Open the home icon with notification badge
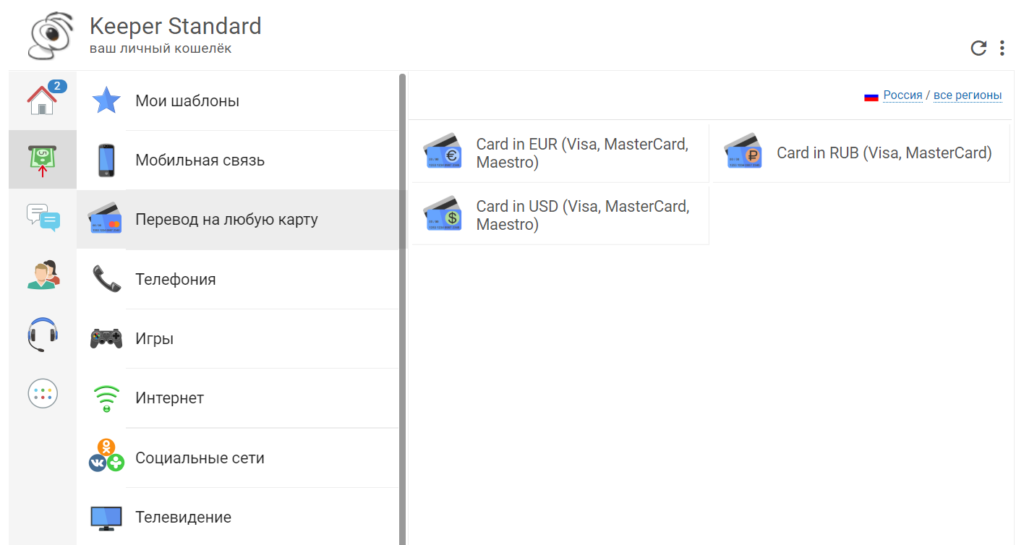The height and width of the screenshot is (545, 1024). pyautogui.click(x=43, y=100)
